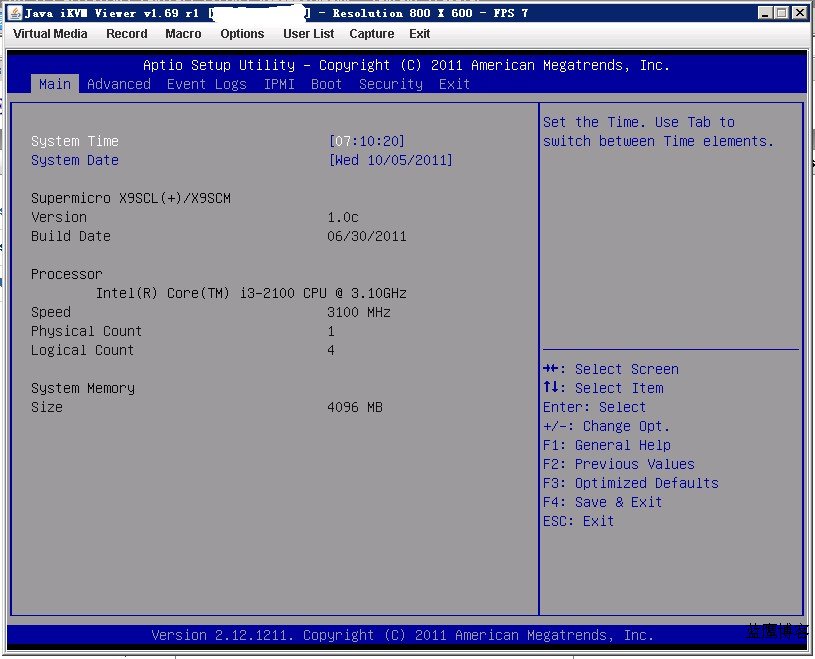This screenshot has width=815, height=659.
Task: Open the Record menu
Action: (x=127, y=34)
